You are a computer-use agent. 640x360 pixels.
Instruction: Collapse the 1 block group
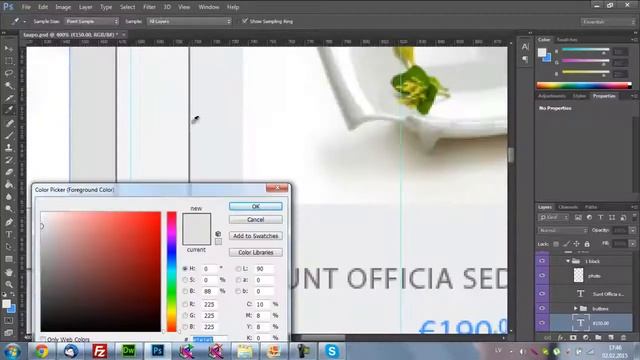568,261
